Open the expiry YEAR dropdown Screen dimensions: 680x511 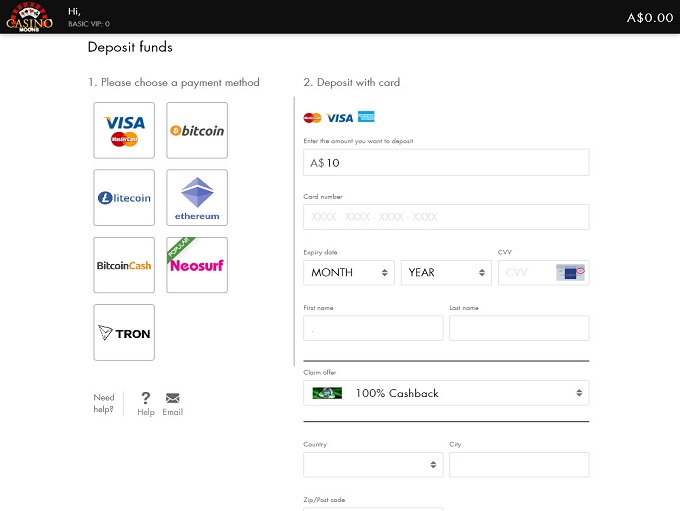pyautogui.click(x=446, y=272)
